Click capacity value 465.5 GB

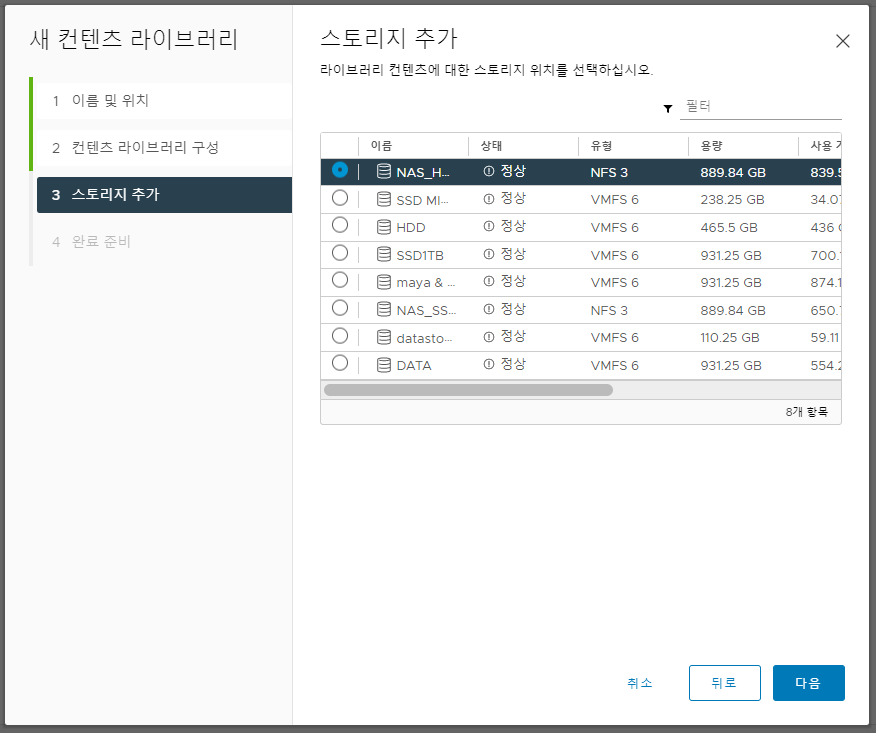coord(729,227)
